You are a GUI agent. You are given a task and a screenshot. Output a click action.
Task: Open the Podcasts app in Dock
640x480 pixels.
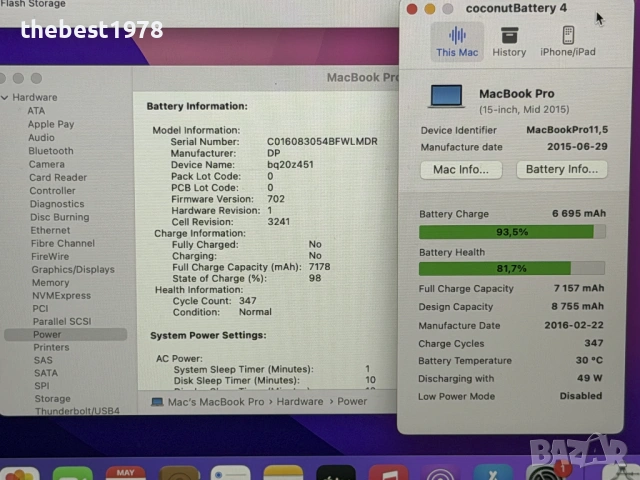click(x=440, y=473)
